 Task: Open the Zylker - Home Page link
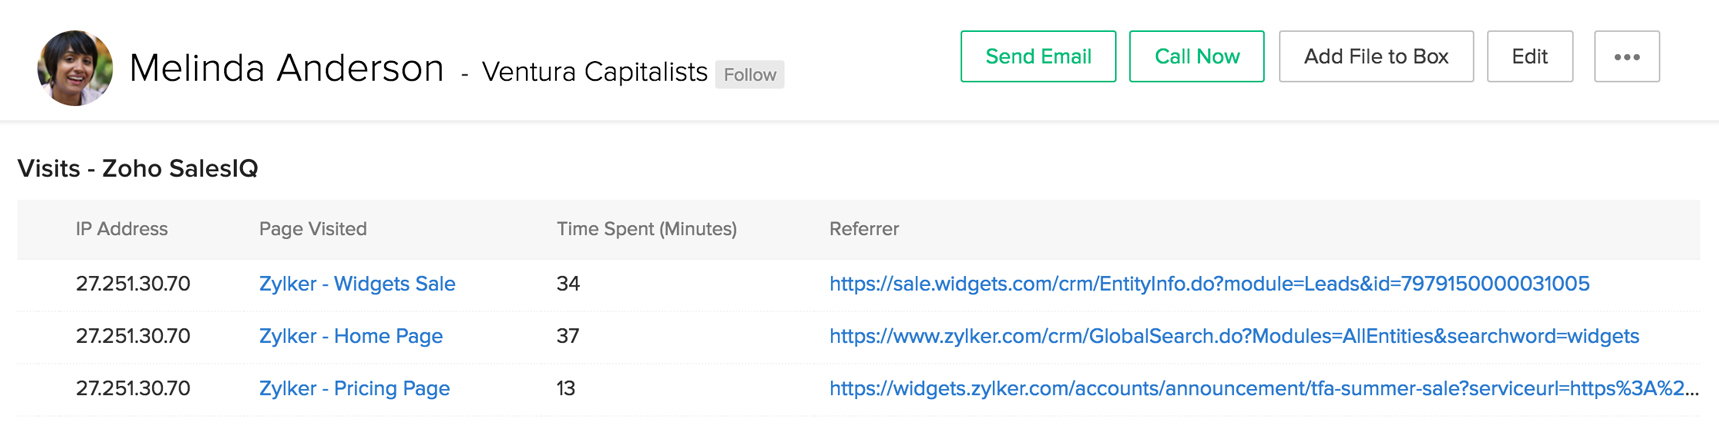351,336
